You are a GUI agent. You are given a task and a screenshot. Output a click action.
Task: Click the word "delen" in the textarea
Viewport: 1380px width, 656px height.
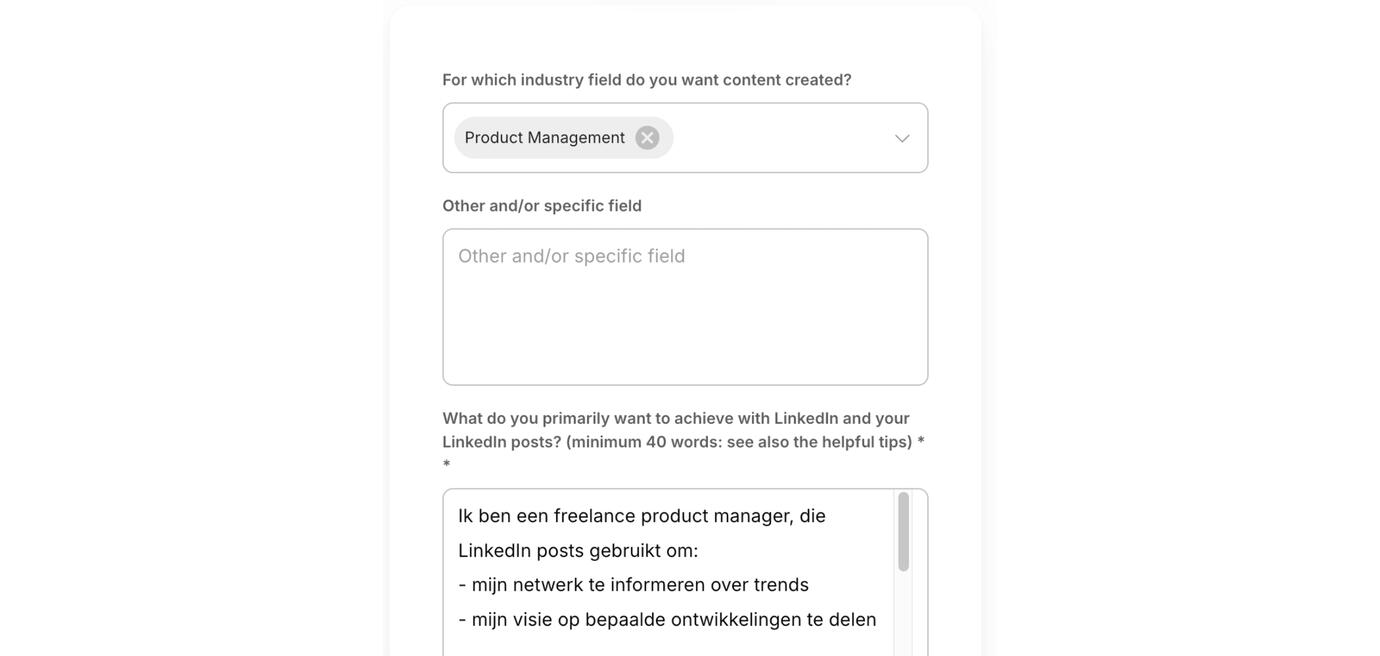point(852,620)
